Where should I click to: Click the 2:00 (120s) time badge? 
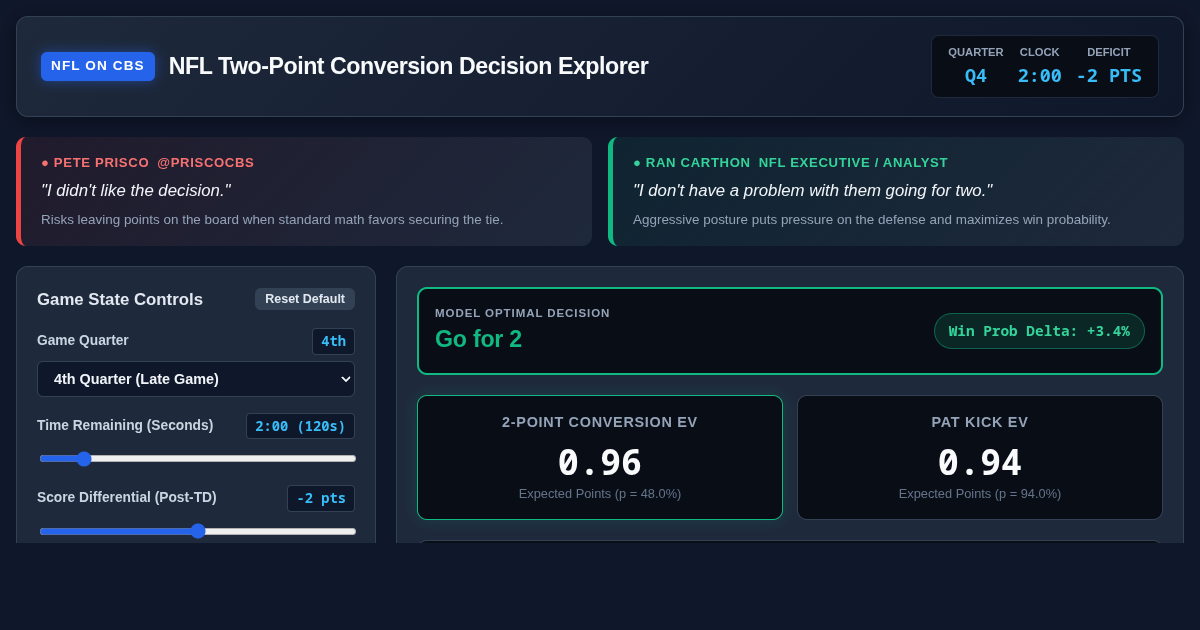click(300, 426)
